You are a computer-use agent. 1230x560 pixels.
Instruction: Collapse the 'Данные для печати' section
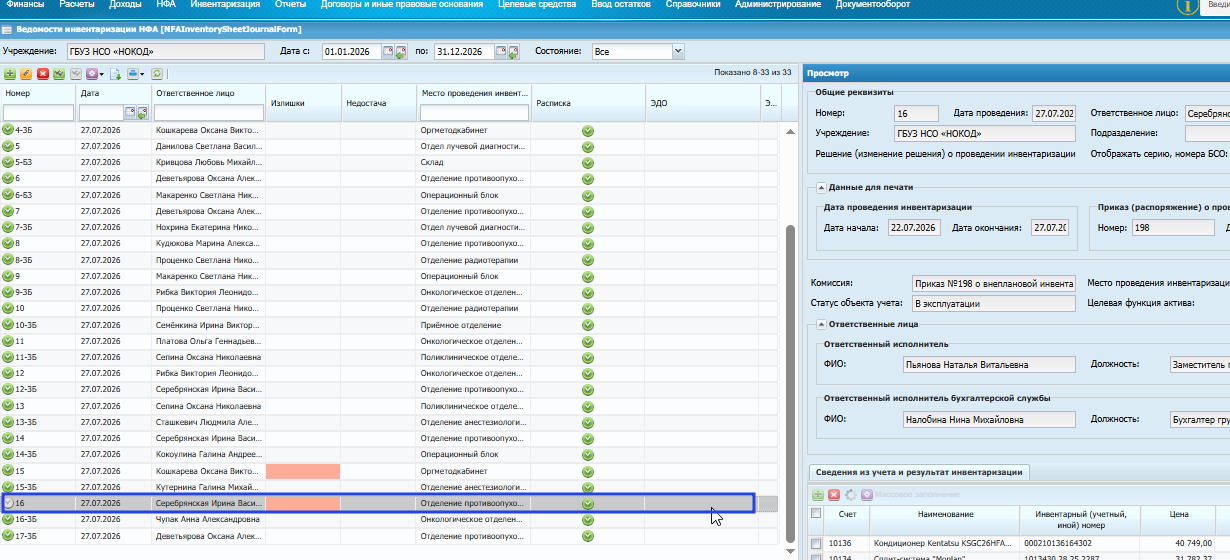pyautogui.click(x=821, y=187)
